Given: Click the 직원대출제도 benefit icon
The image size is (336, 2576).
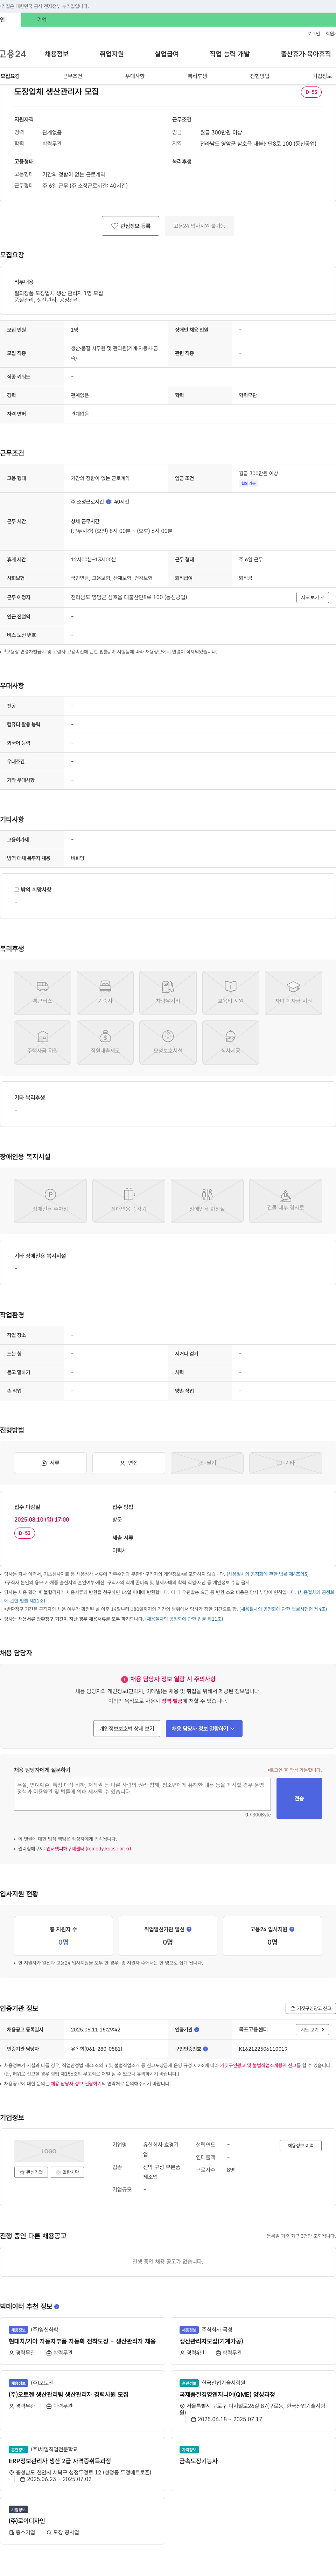Looking at the screenshot, I should click(105, 1042).
